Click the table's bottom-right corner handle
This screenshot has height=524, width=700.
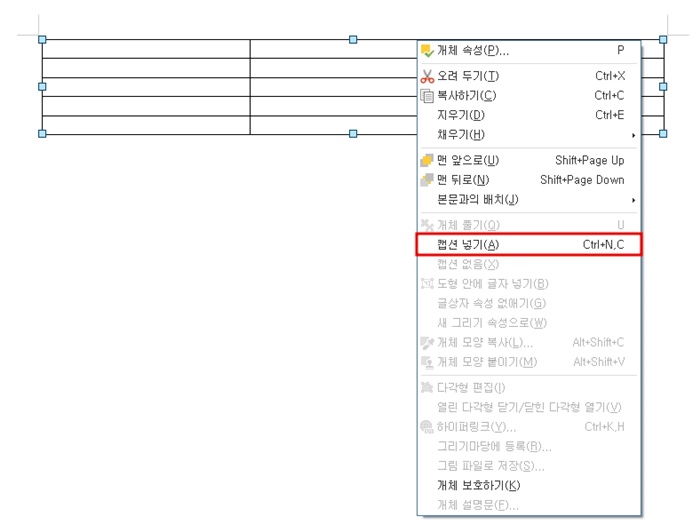coord(663,133)
